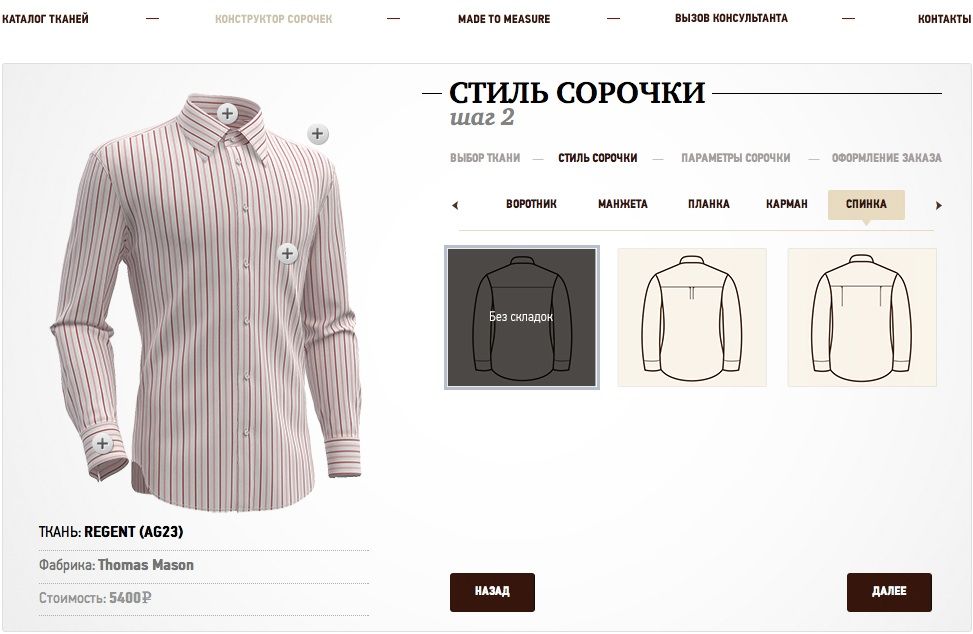Switch to the Карман tab
The image size is (973, 634).
(787, 204)
